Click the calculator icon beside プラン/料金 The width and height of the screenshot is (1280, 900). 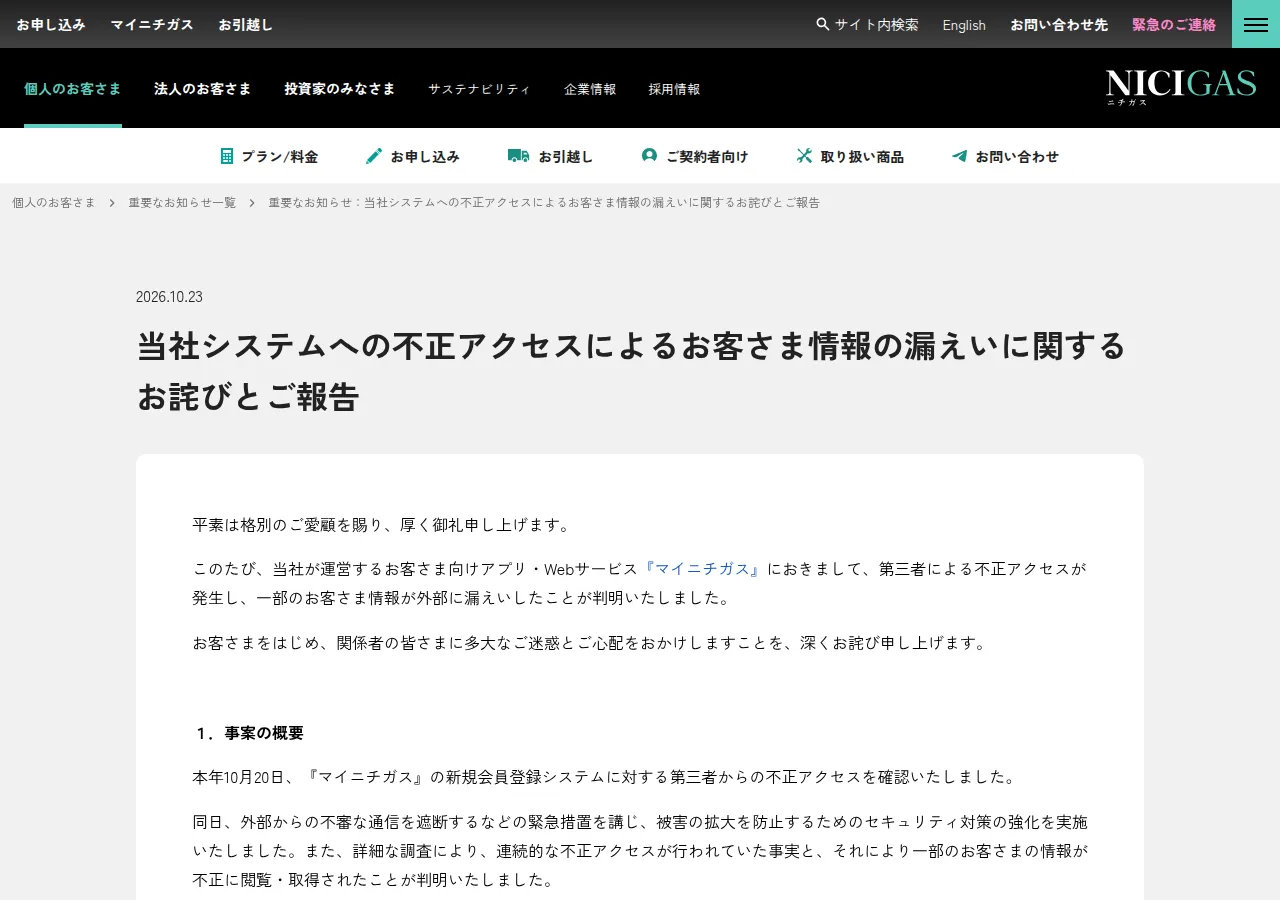227,156
